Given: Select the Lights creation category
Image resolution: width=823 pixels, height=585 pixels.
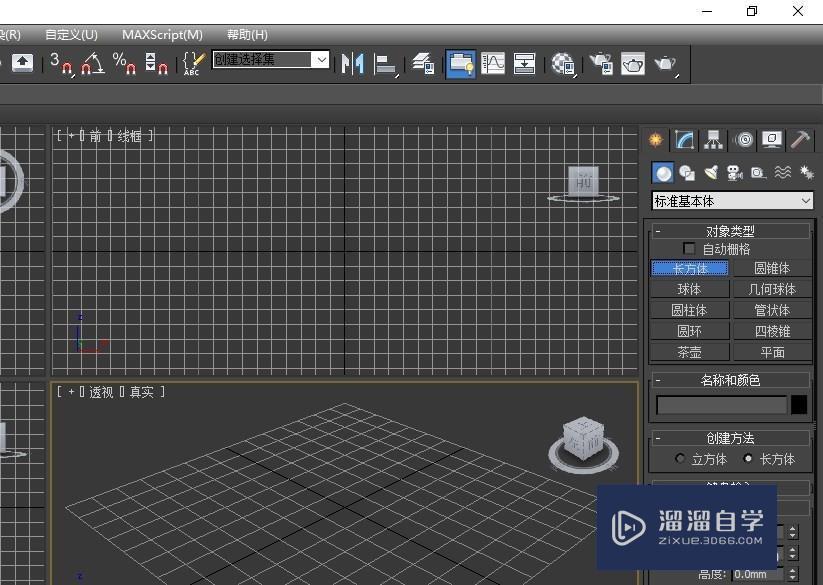Looking at the screenshot, I should point(712,172).
